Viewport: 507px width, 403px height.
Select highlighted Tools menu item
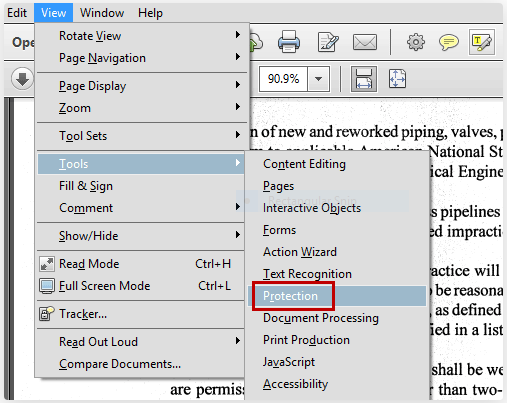coord(141,164)
